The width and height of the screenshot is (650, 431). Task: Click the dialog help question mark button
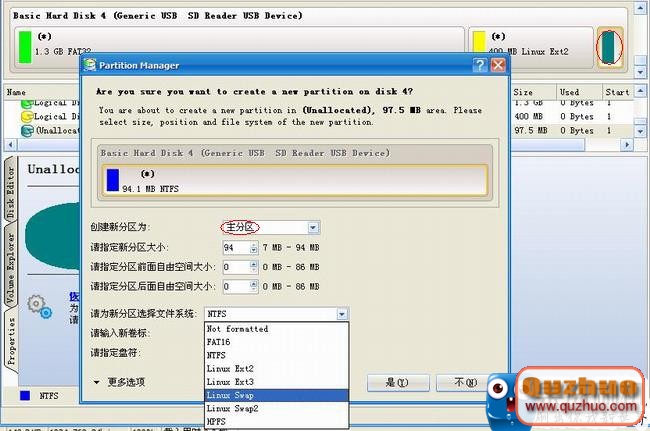click(x=480, y=65)
